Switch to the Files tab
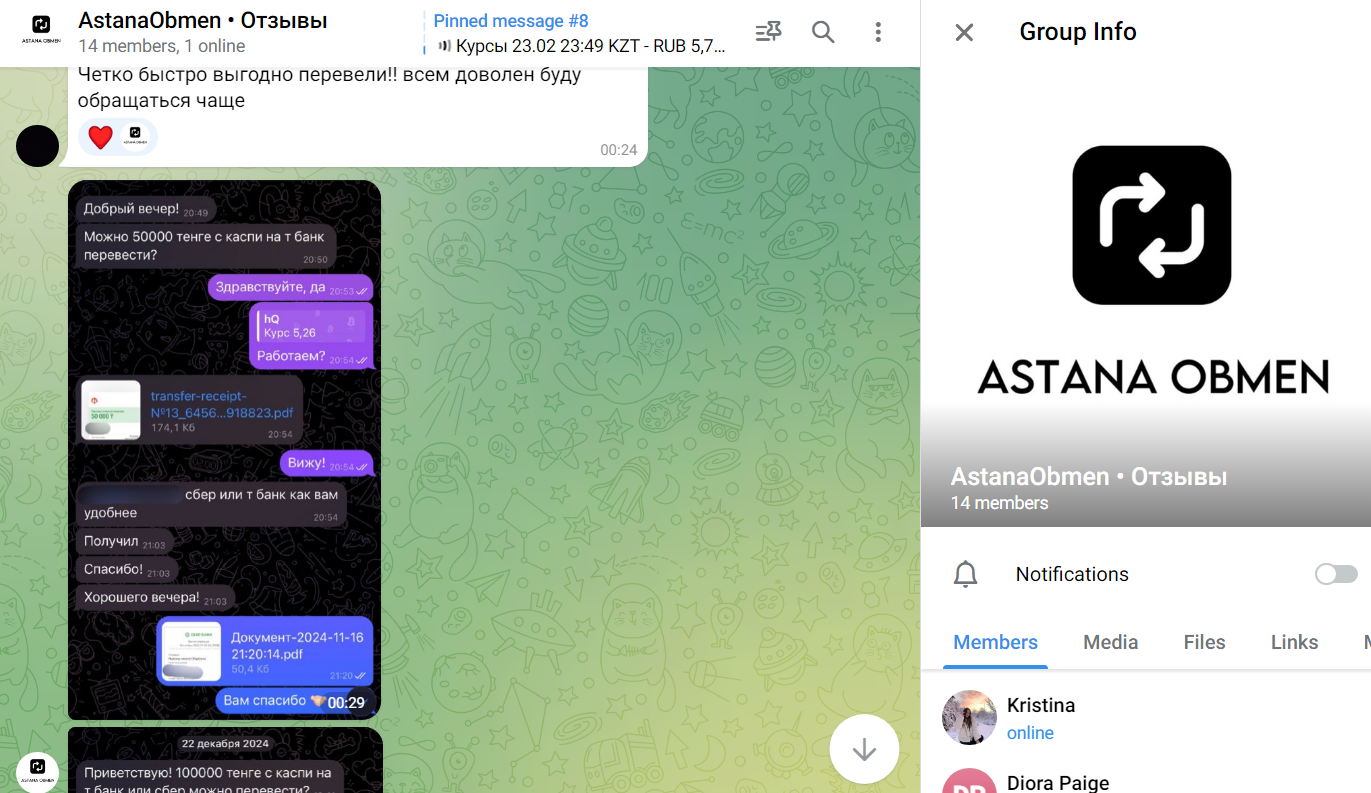Screen dimensions: 1371x793 pyautogui.click(x=1204, y=642)
